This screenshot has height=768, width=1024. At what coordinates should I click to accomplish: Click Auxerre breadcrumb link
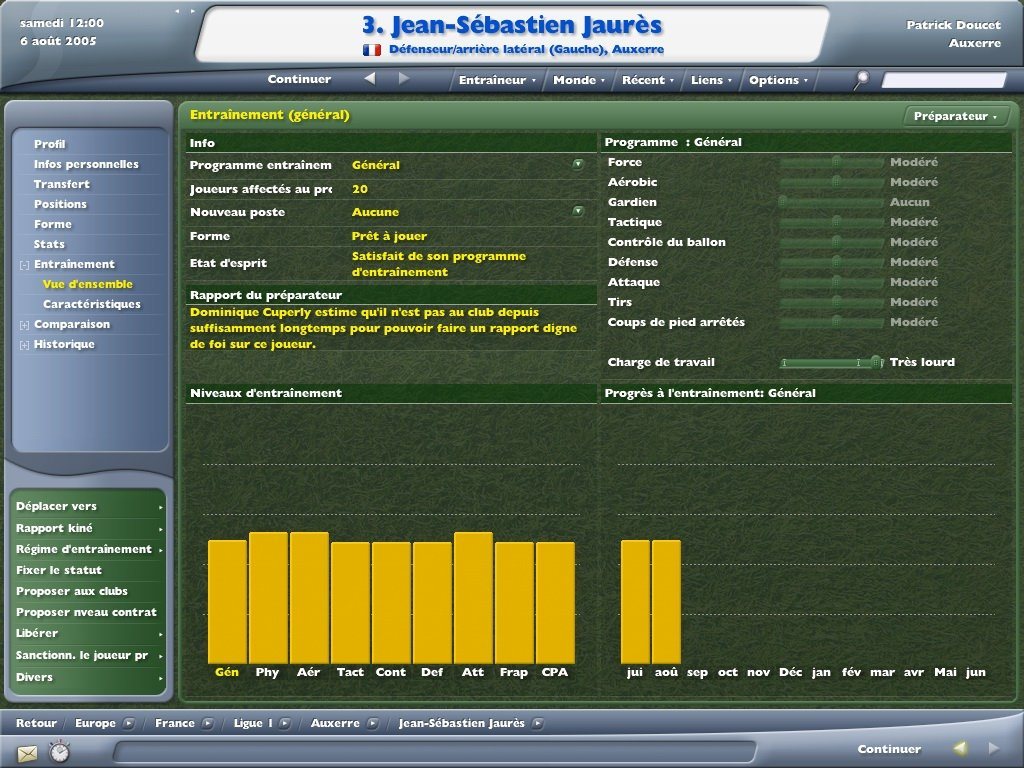point(335,723)
